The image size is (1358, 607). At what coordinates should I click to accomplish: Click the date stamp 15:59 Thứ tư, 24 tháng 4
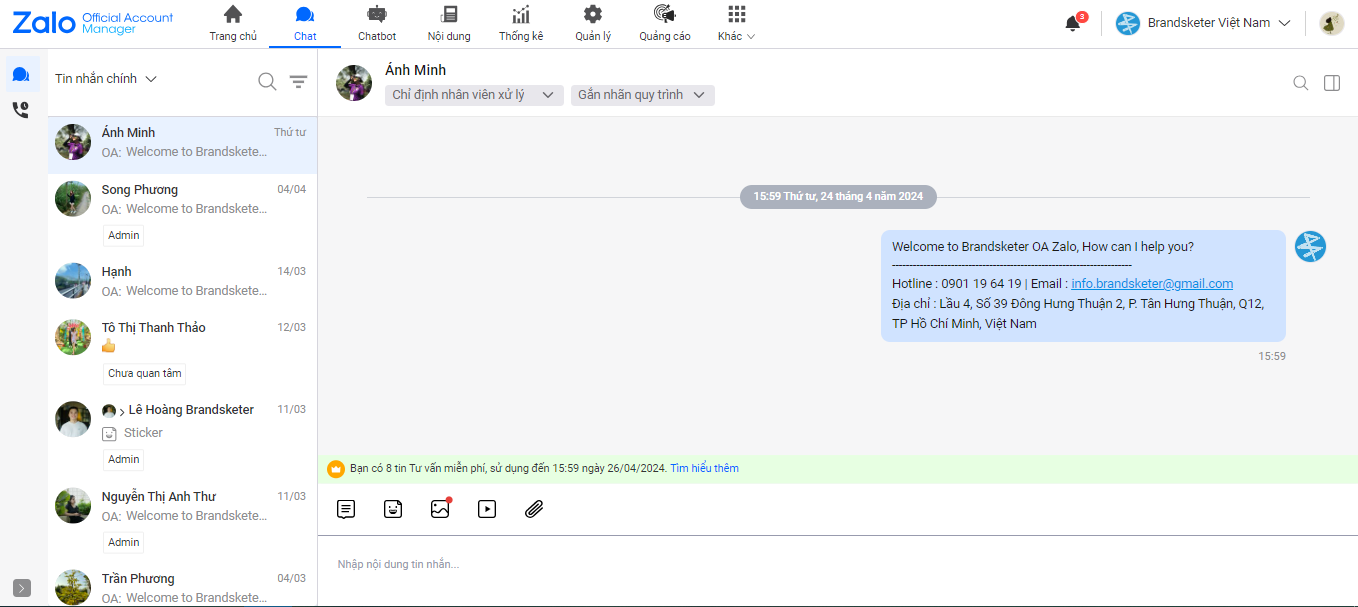(x=838, y=197)
